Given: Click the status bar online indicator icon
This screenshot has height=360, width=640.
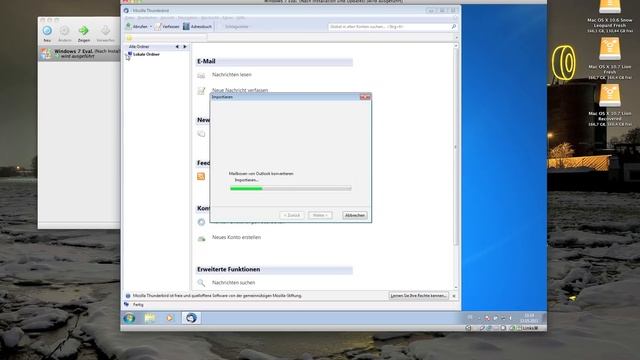Looking at the screenshot, I should (x=127, y=304).
